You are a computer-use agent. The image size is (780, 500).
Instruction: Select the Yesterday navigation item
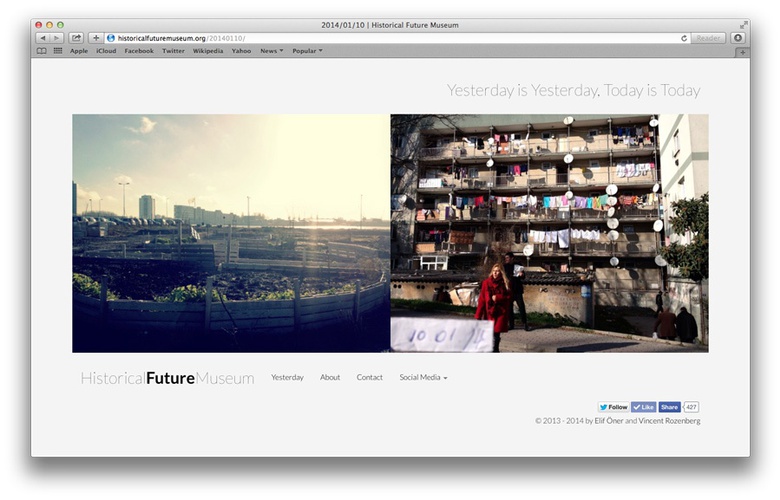287,377
